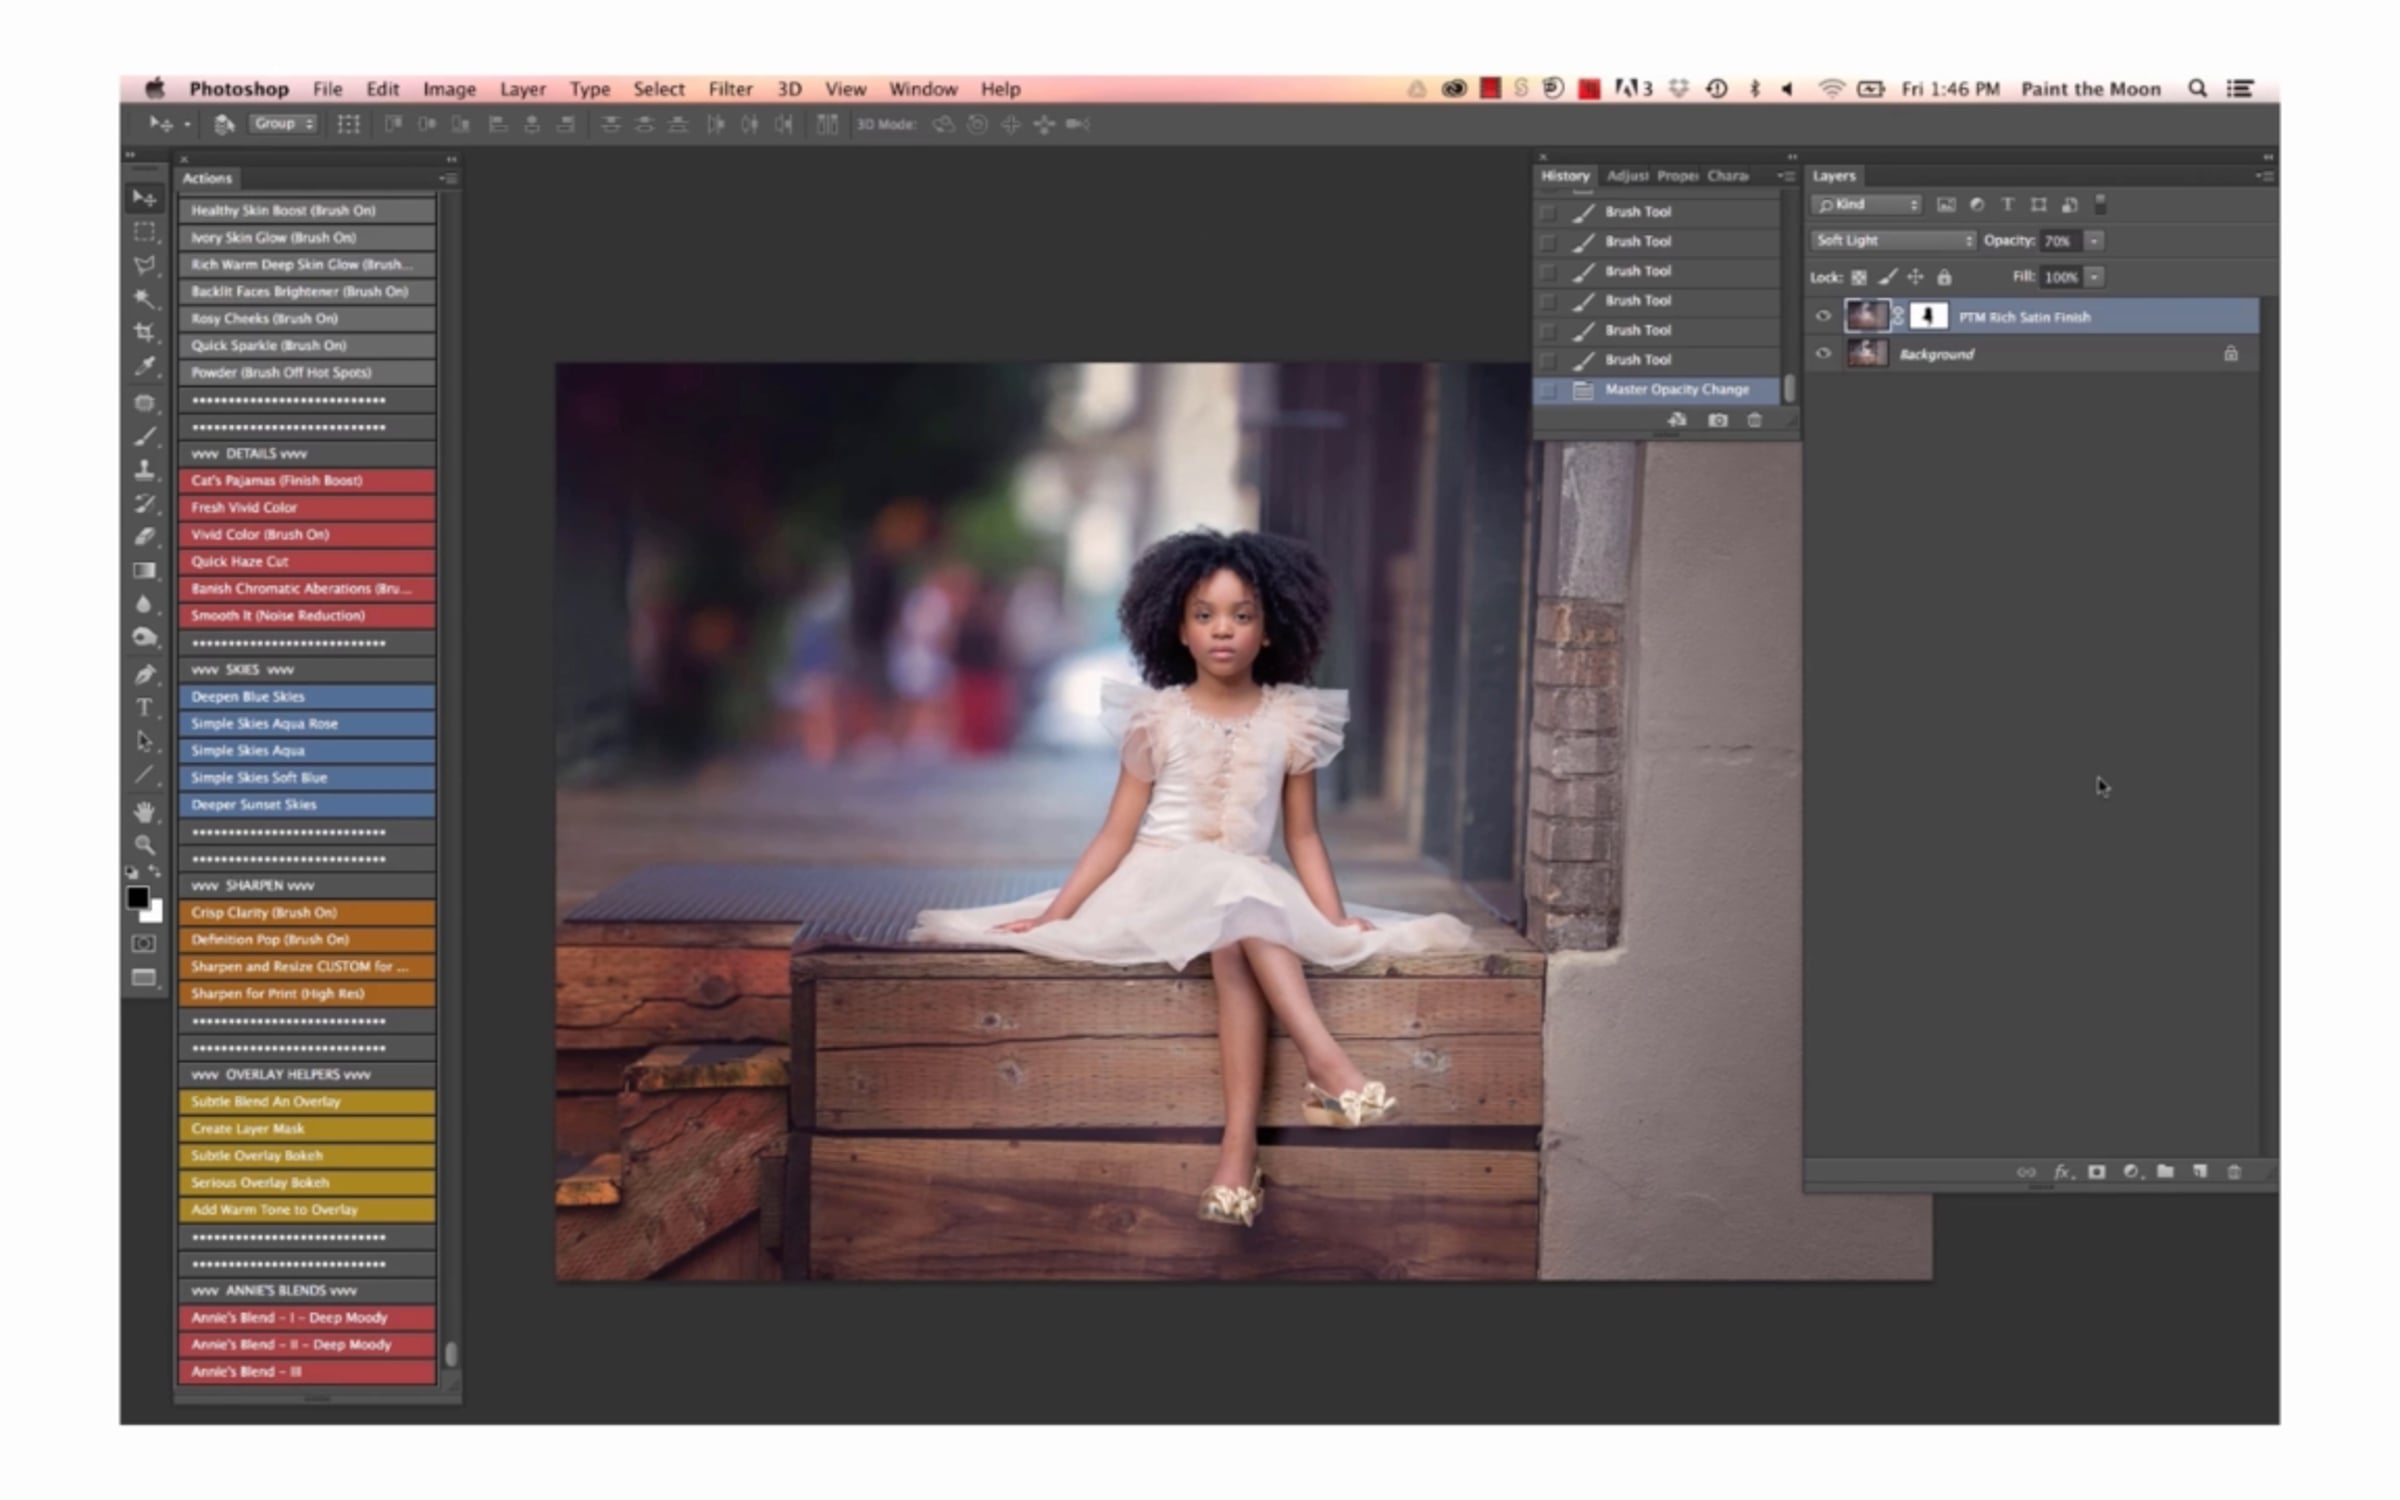This screenshot has width=2400, height=1500.
Task: Choose the Zoom tool in toolbar
Action: click(145, 844)
